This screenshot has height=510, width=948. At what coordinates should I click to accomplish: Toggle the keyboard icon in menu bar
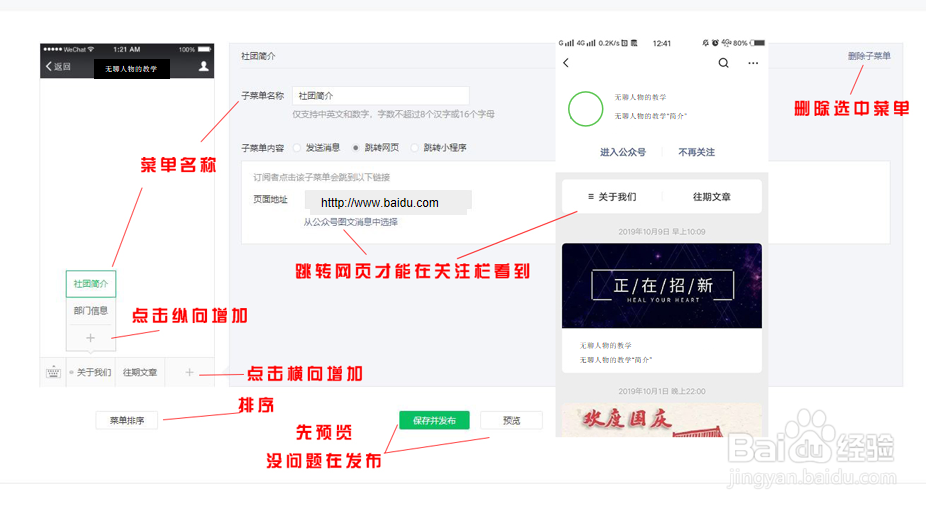(53, 372)
